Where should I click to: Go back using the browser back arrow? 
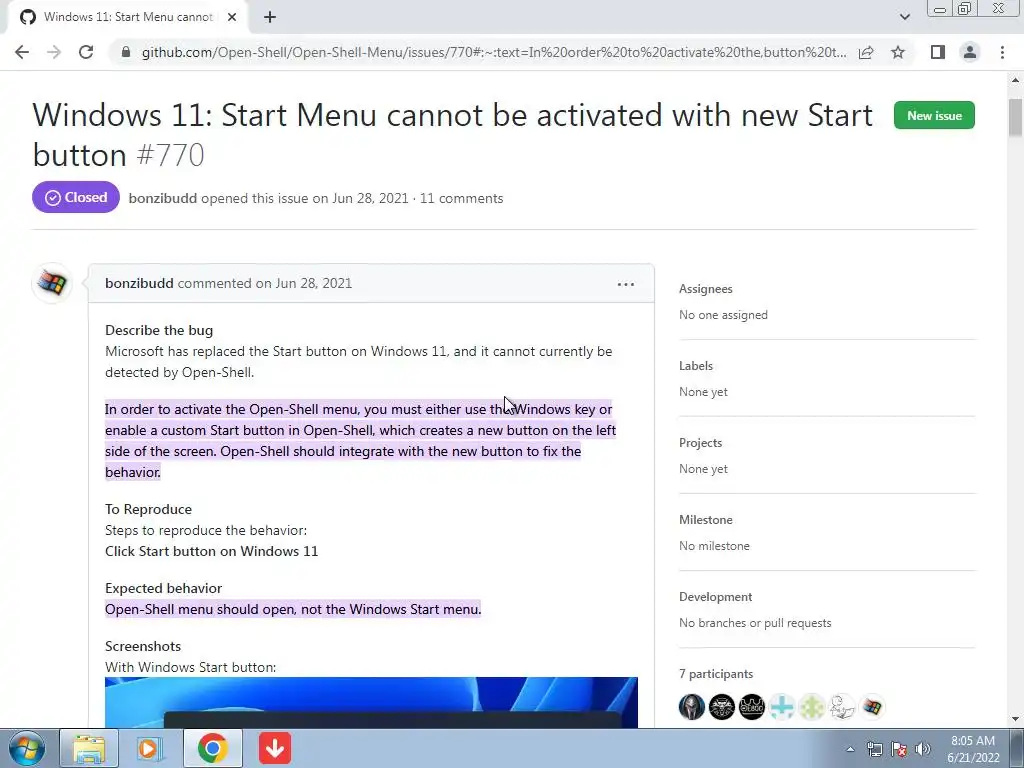pyautogui.click(x=22, y=52)
